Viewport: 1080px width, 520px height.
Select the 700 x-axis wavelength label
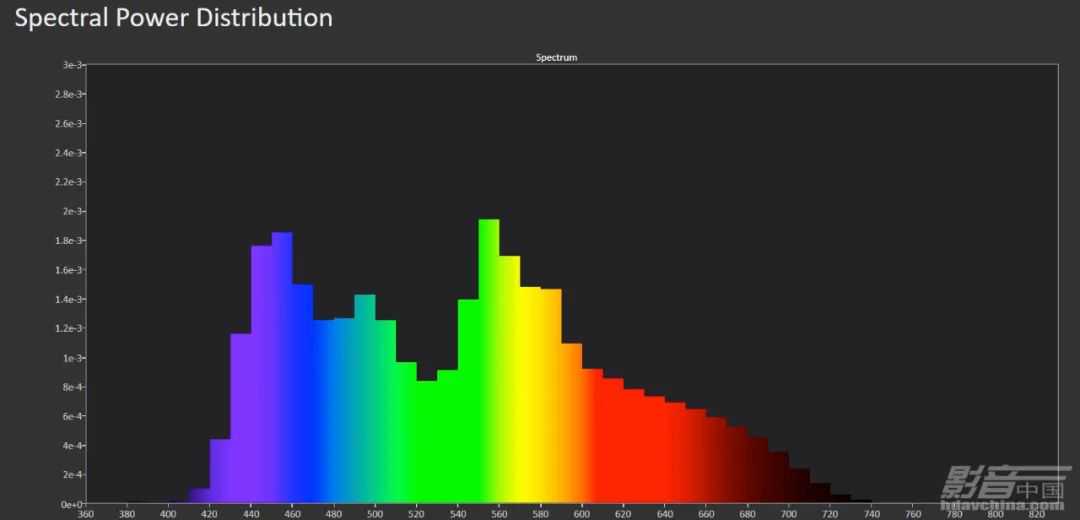click(789, 514)
